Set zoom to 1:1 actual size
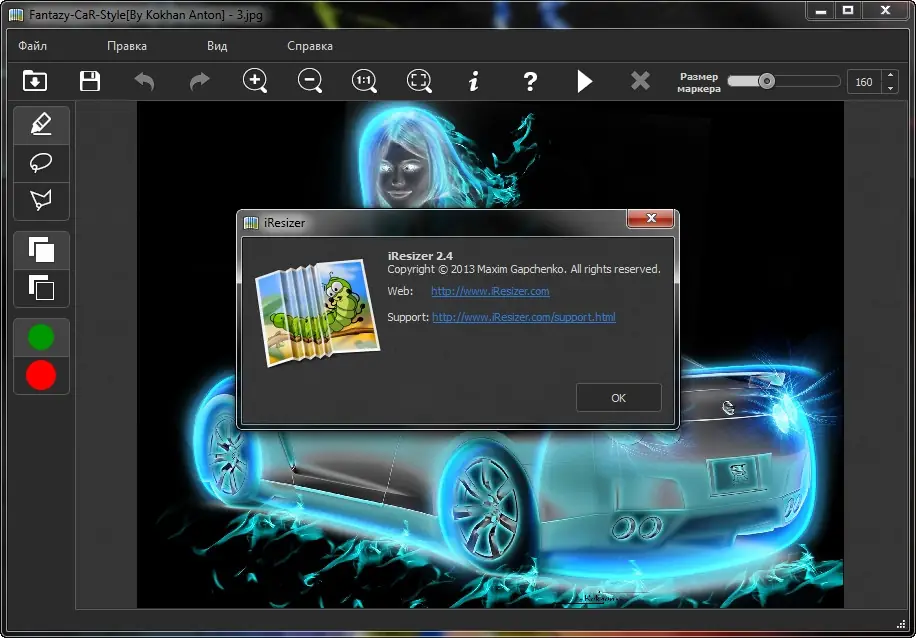 [365, 81]
